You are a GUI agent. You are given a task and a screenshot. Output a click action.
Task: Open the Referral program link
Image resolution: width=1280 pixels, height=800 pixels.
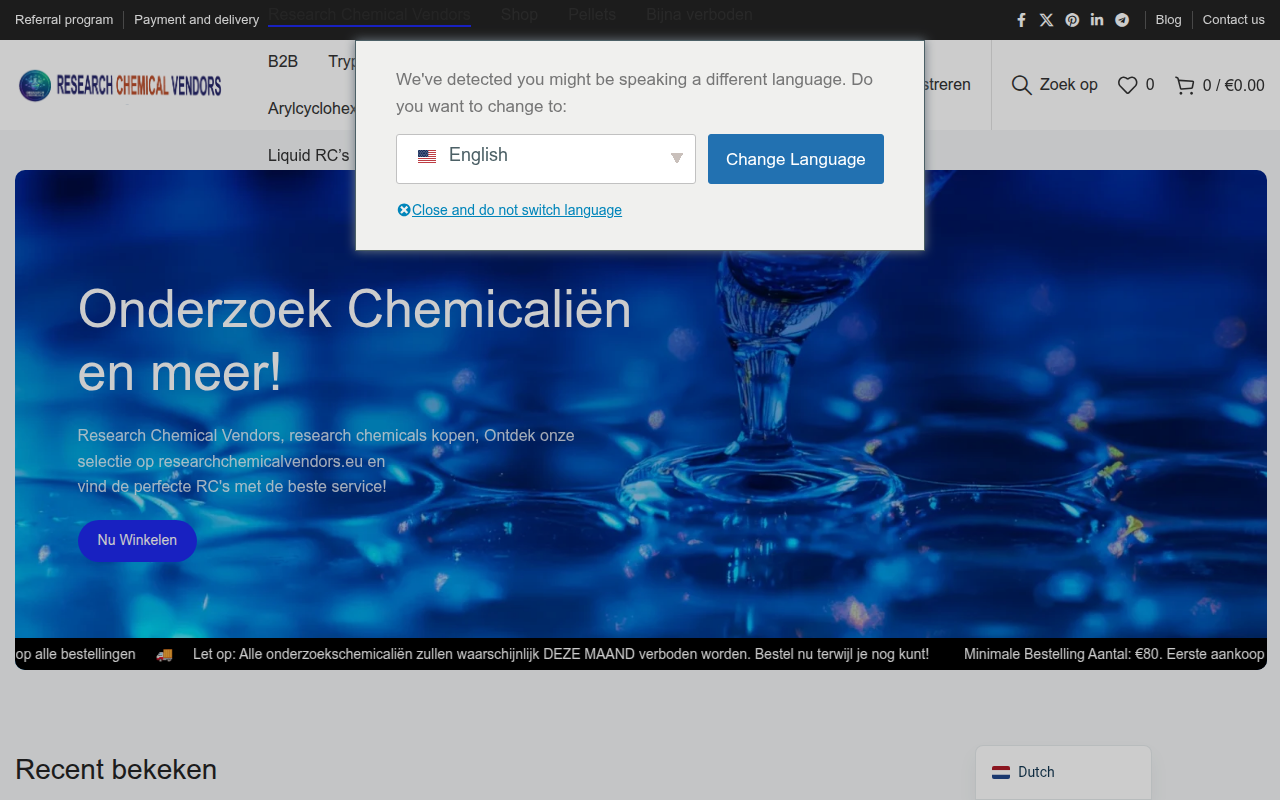tap(64, 20)
